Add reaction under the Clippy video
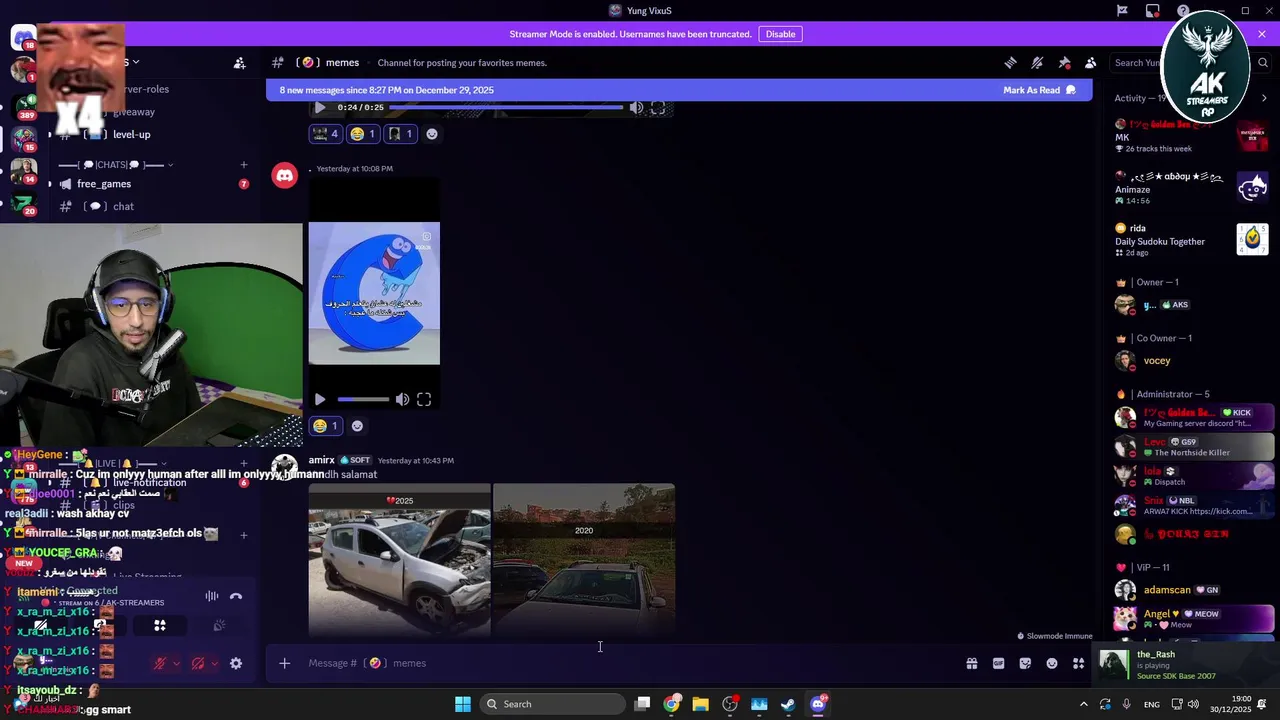Viewport: 1280px width, 720px height. [x=357, y=426]
